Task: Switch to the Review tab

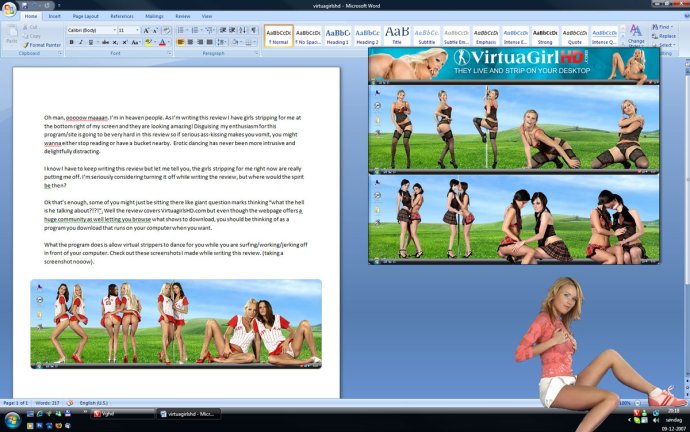Action: click(183, 16)
